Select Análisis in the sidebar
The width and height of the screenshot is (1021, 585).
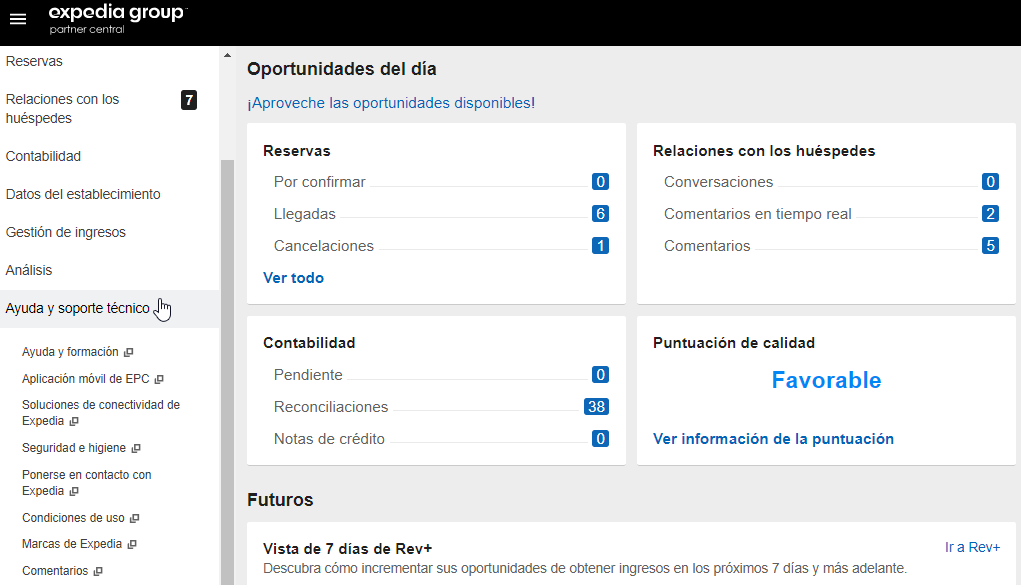pyautogui.click(x=29, y=271)
